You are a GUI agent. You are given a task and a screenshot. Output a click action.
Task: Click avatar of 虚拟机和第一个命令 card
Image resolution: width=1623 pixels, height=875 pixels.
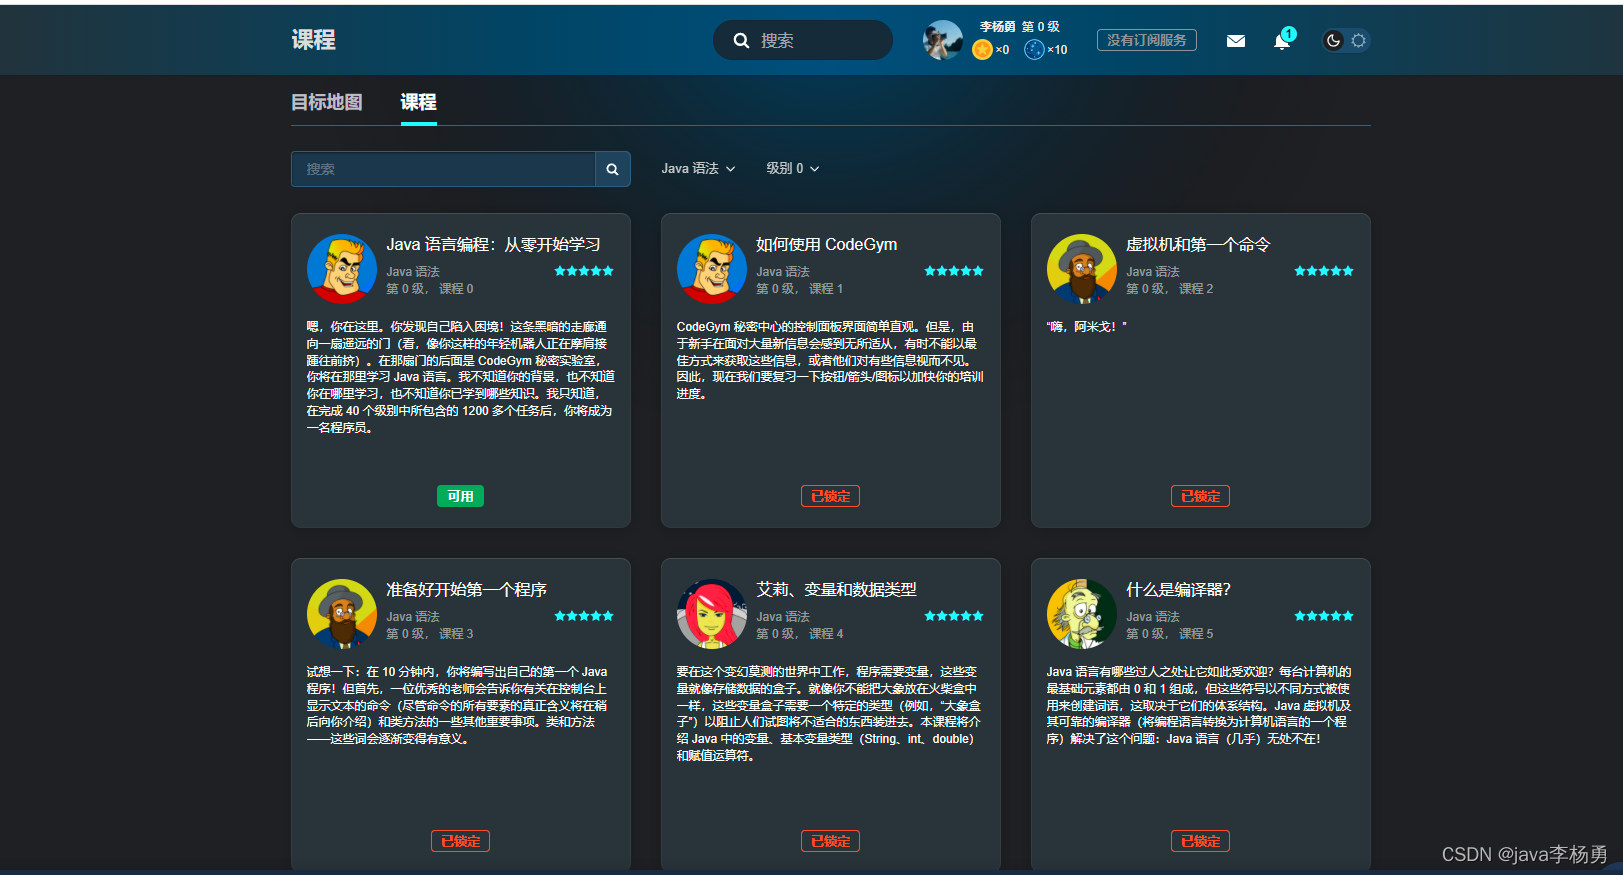[x=1082, y=269]
